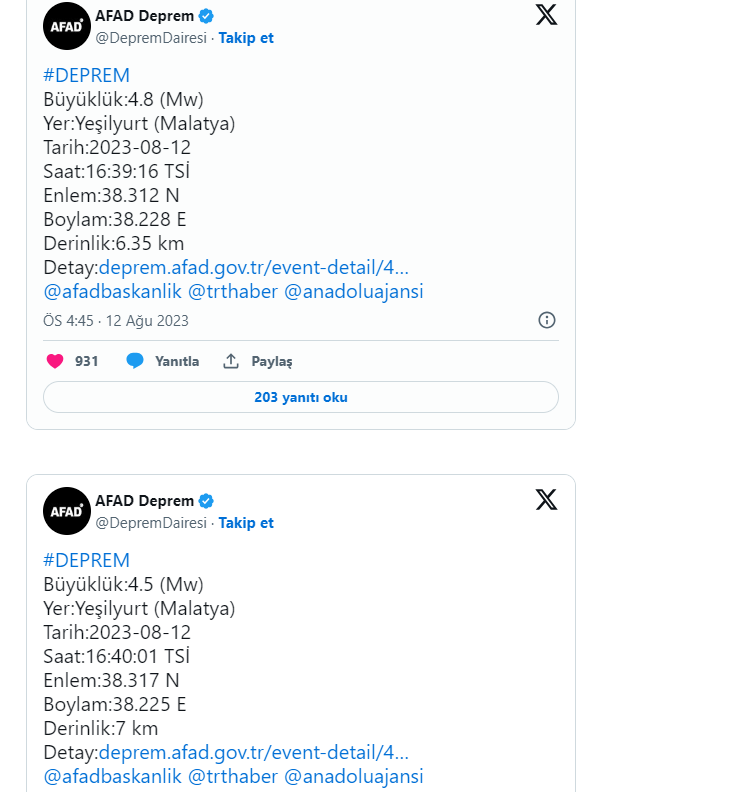Open @anadoluajansi mention in second tweet
Viewport: 733px width, 792px height.
tap(354, 776)
